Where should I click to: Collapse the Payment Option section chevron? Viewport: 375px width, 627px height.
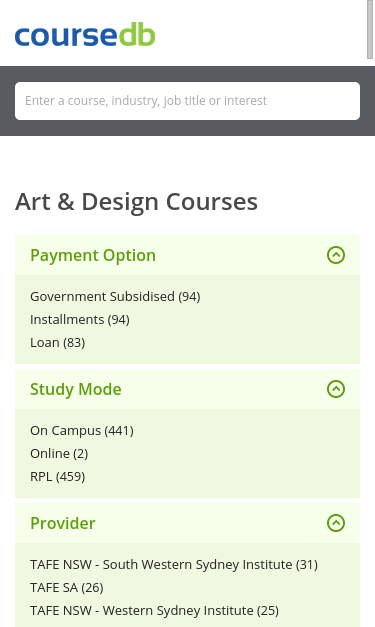pyautogui.click(x=336, y=255)
